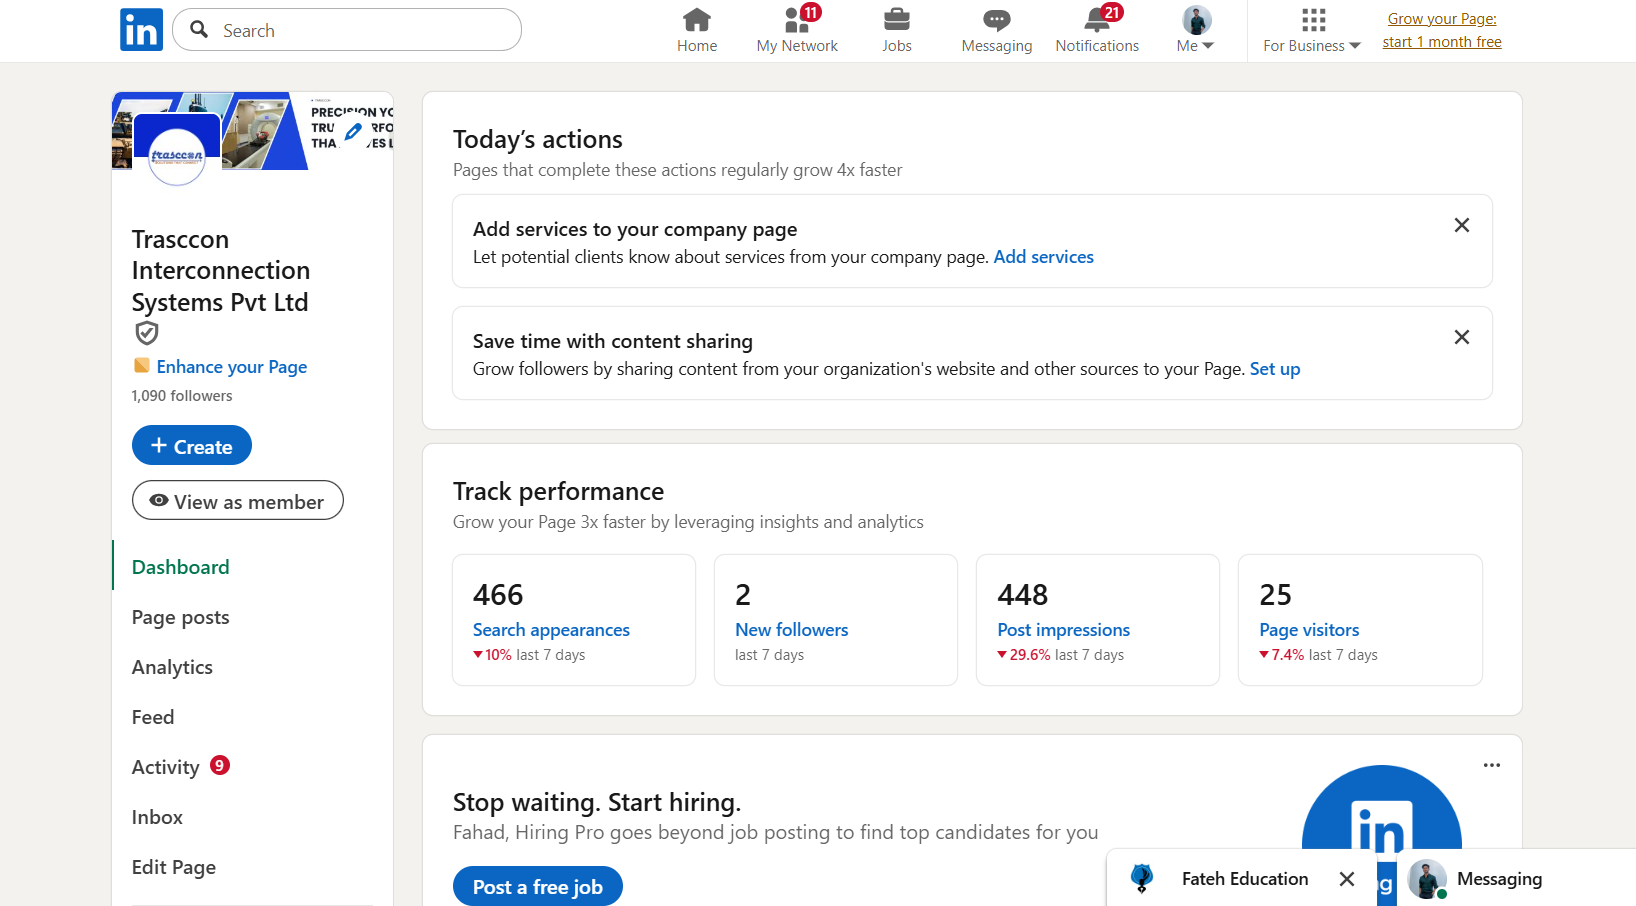Open Notifications bell with 21 badge

tap(1097, 31)
